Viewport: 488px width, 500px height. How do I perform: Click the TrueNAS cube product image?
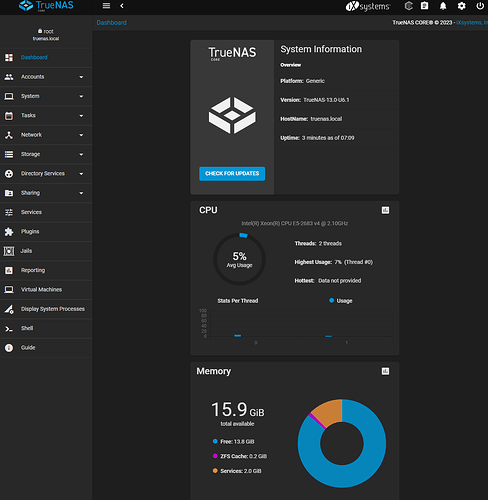point(232,116)
